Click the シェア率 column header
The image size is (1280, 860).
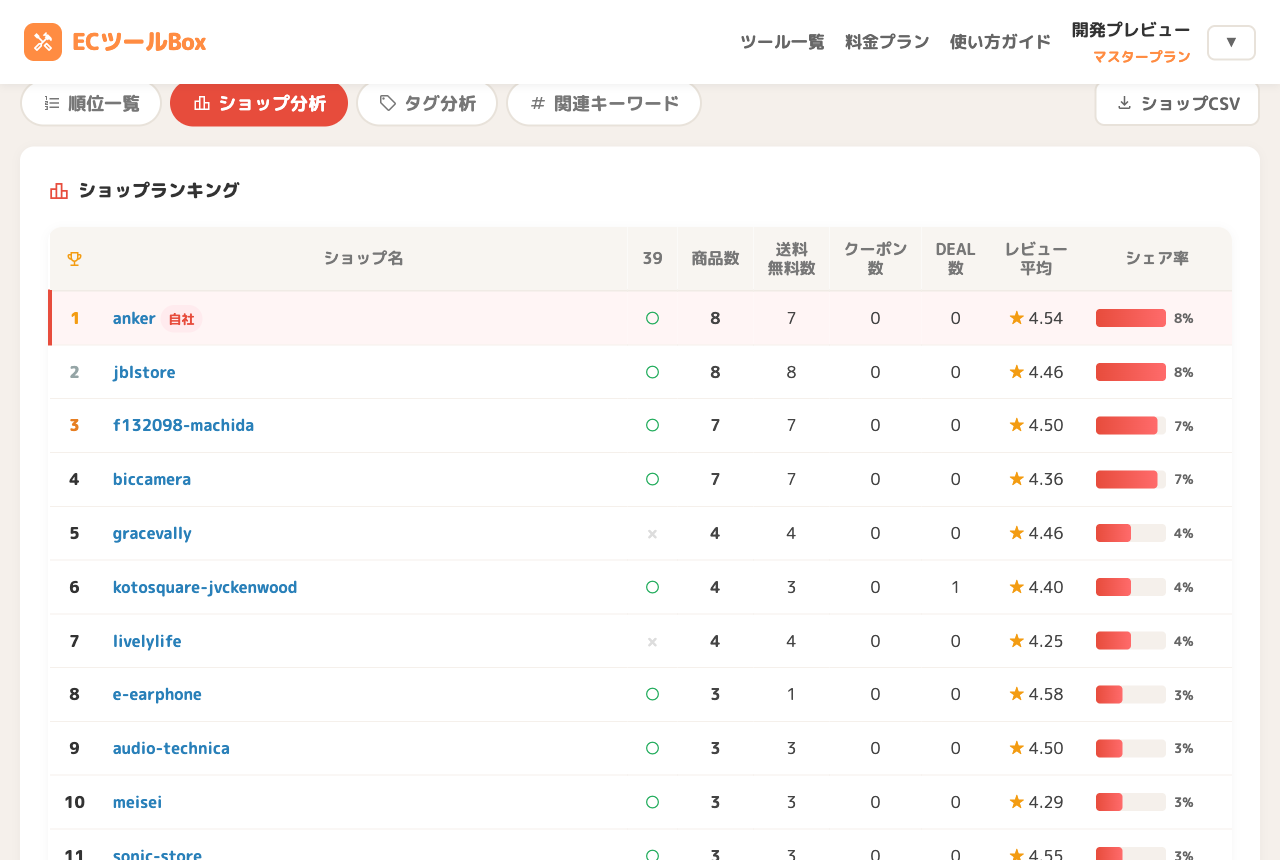1157,259
